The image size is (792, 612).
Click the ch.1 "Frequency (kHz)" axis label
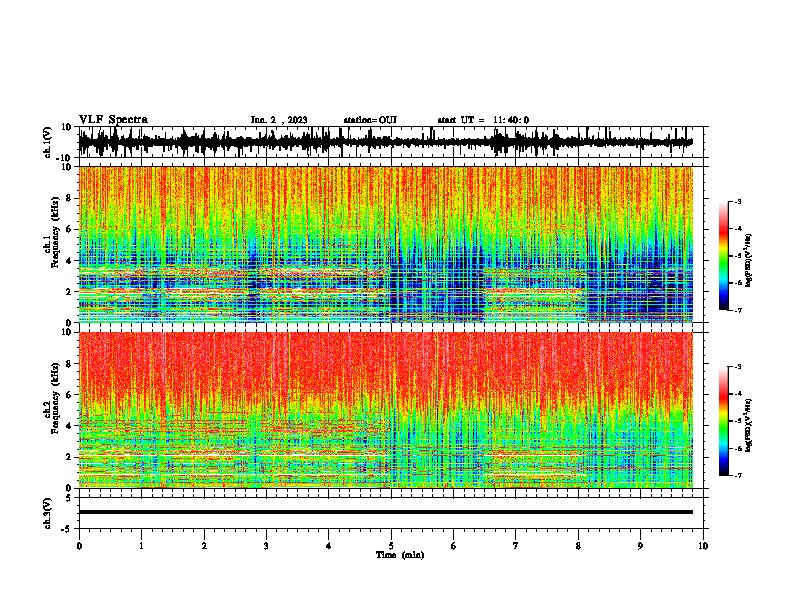coord(57,234)
